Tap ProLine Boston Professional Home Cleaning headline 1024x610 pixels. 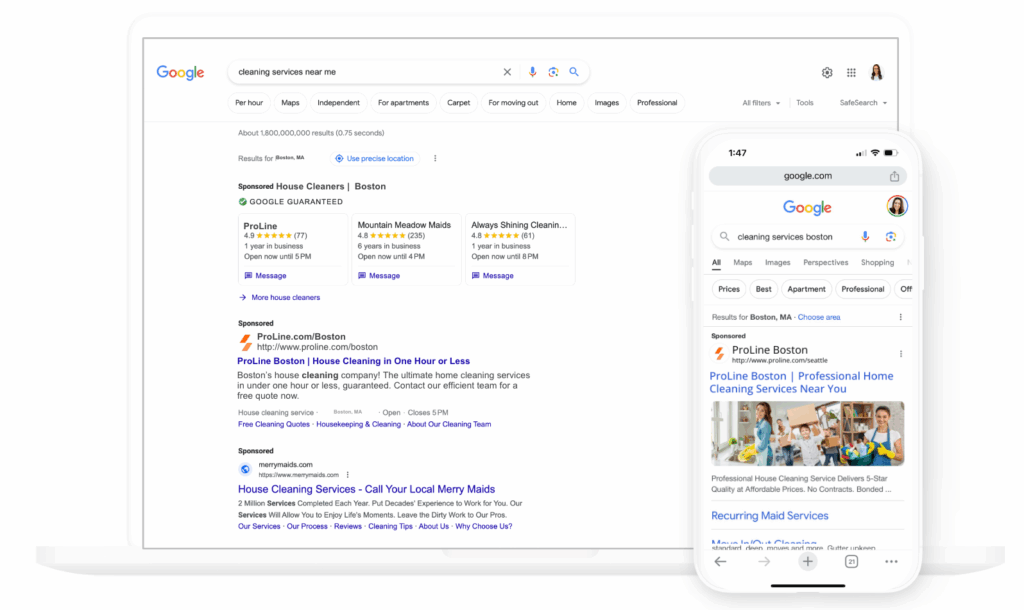[x=801, y=383]
